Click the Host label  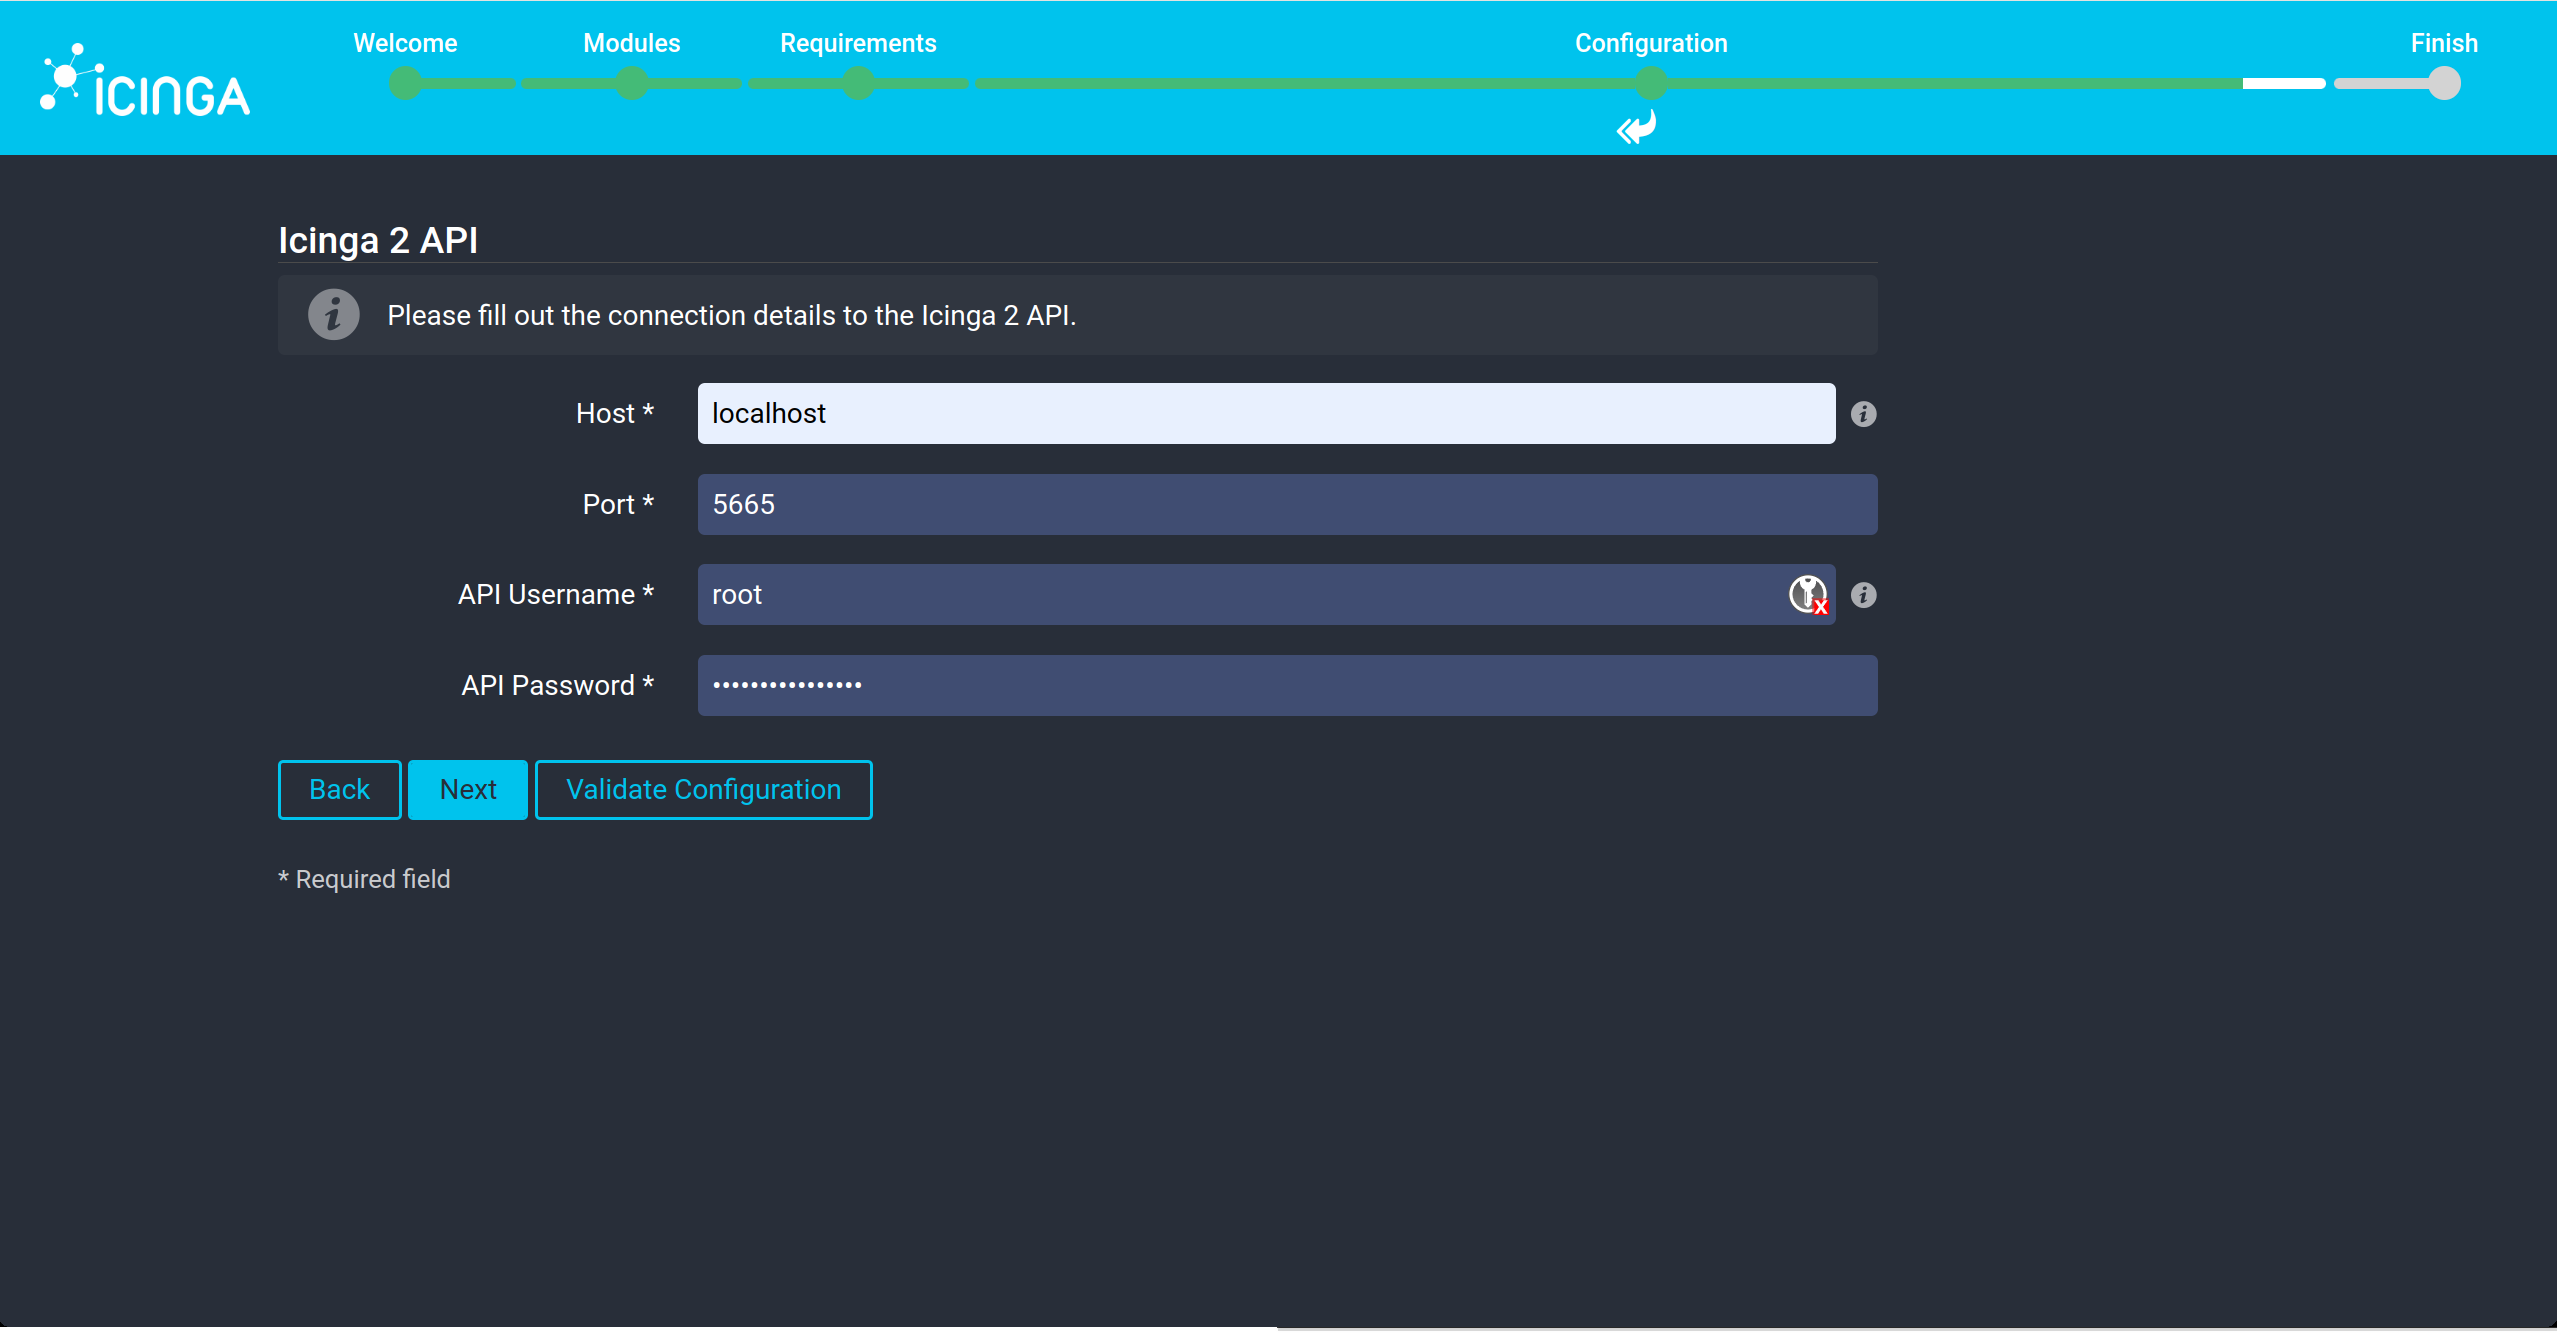pyautogui.click(x=615, y=413)
